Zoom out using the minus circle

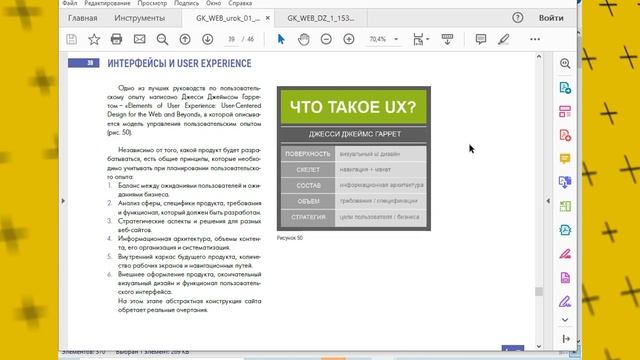pyautogui.click(x=326, y=39)
